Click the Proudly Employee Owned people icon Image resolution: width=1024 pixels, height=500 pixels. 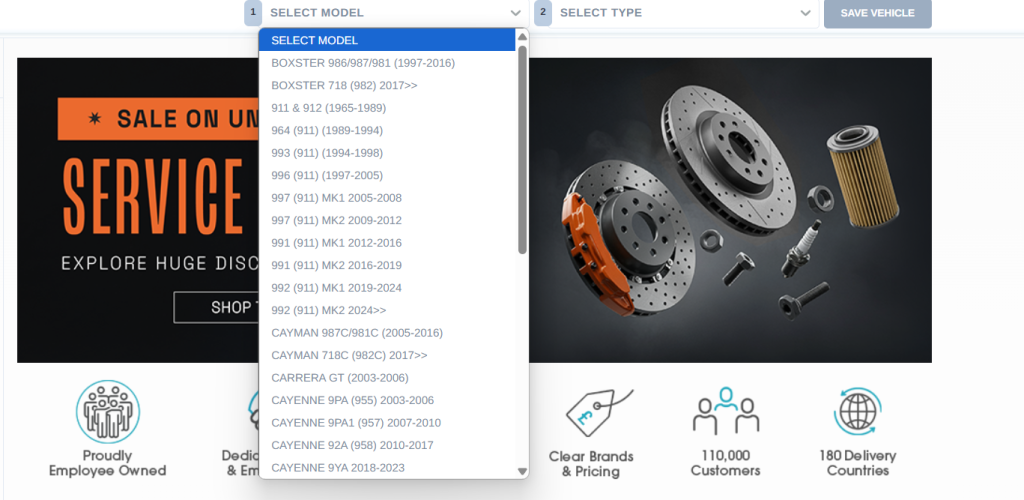(108, 412)
